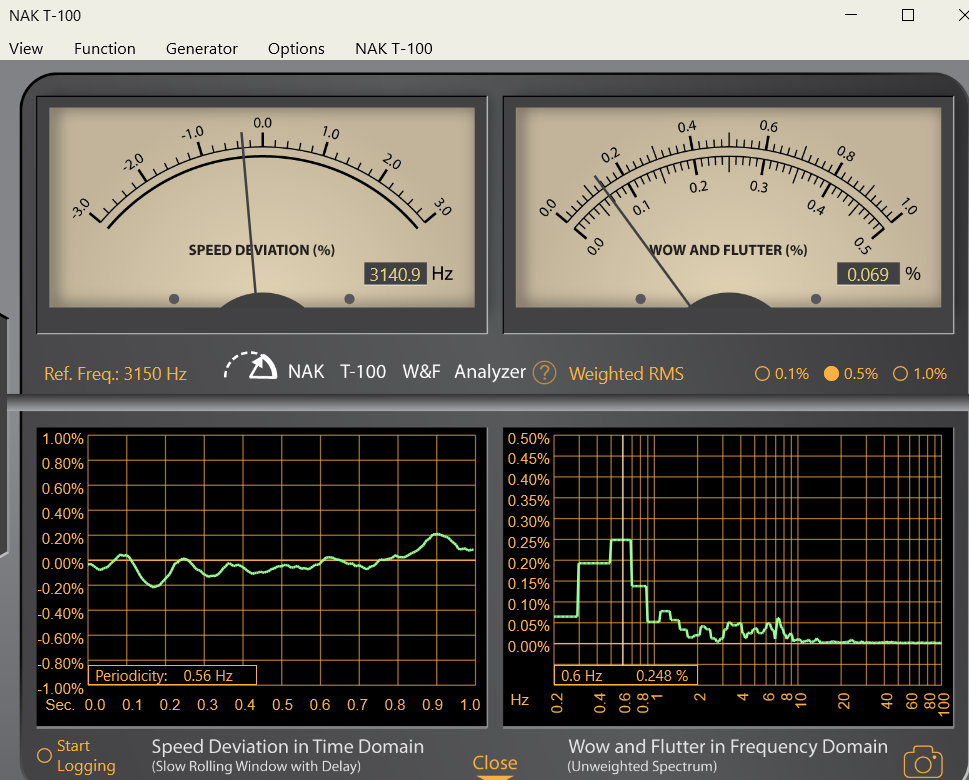Select the 1.0% range radio button
The height and width of the screenshot is (780, 969).
(x=900, y=374)
